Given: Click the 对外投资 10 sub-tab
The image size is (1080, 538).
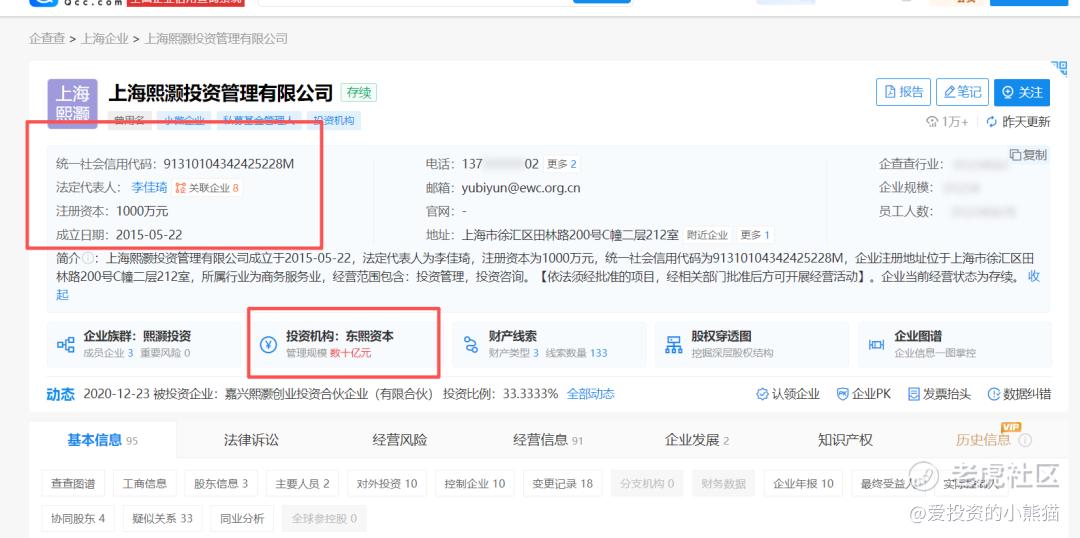Looking at the screenshot, I should (387, 484).
